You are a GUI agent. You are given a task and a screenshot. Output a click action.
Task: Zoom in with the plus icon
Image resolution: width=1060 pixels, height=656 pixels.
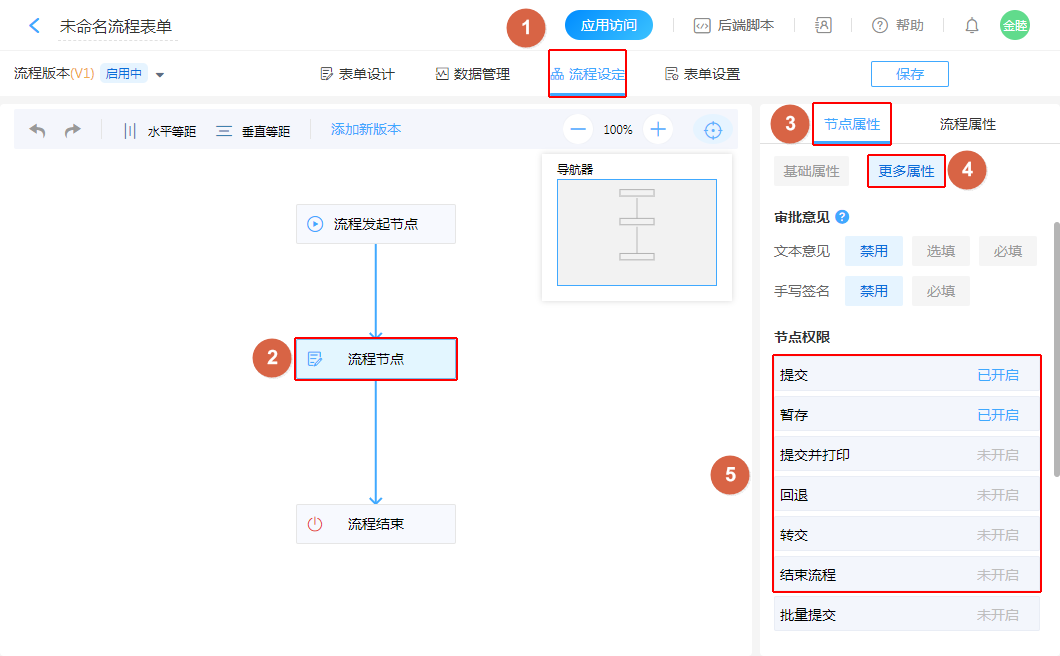tap(657, 130)
